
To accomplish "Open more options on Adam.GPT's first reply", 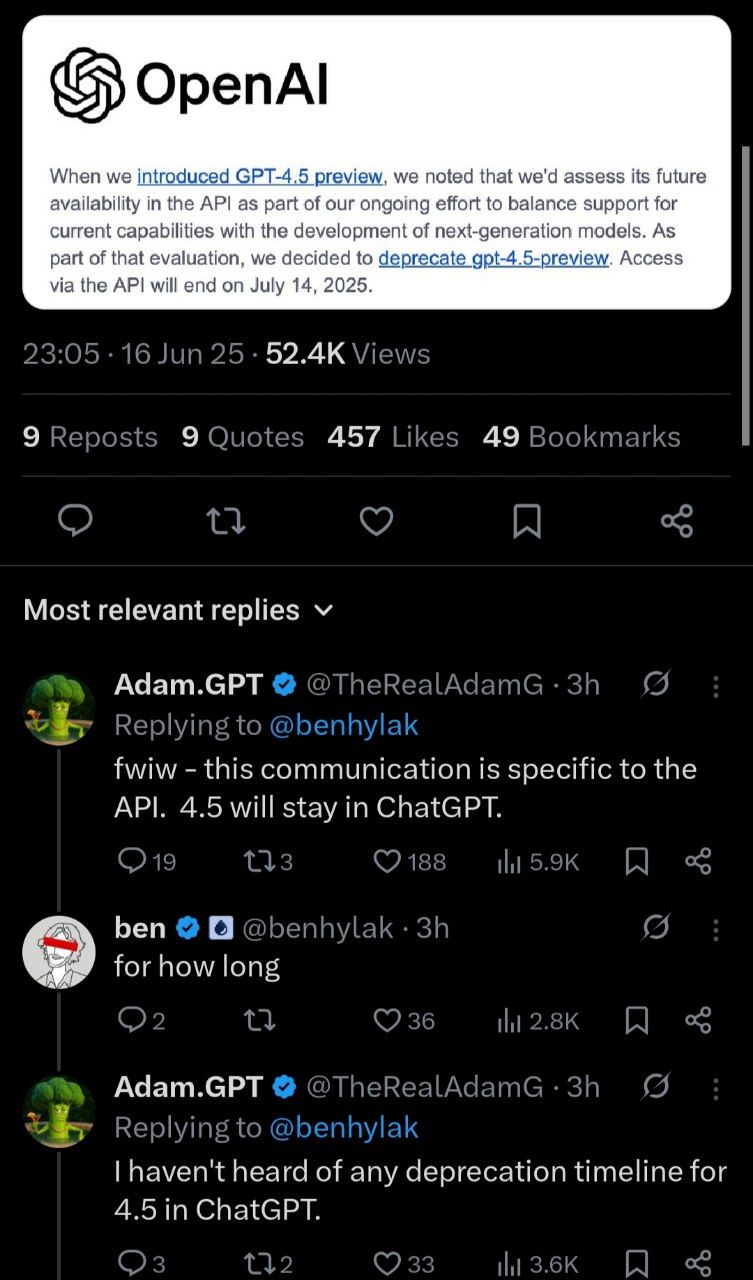I will tap(716, 686).
